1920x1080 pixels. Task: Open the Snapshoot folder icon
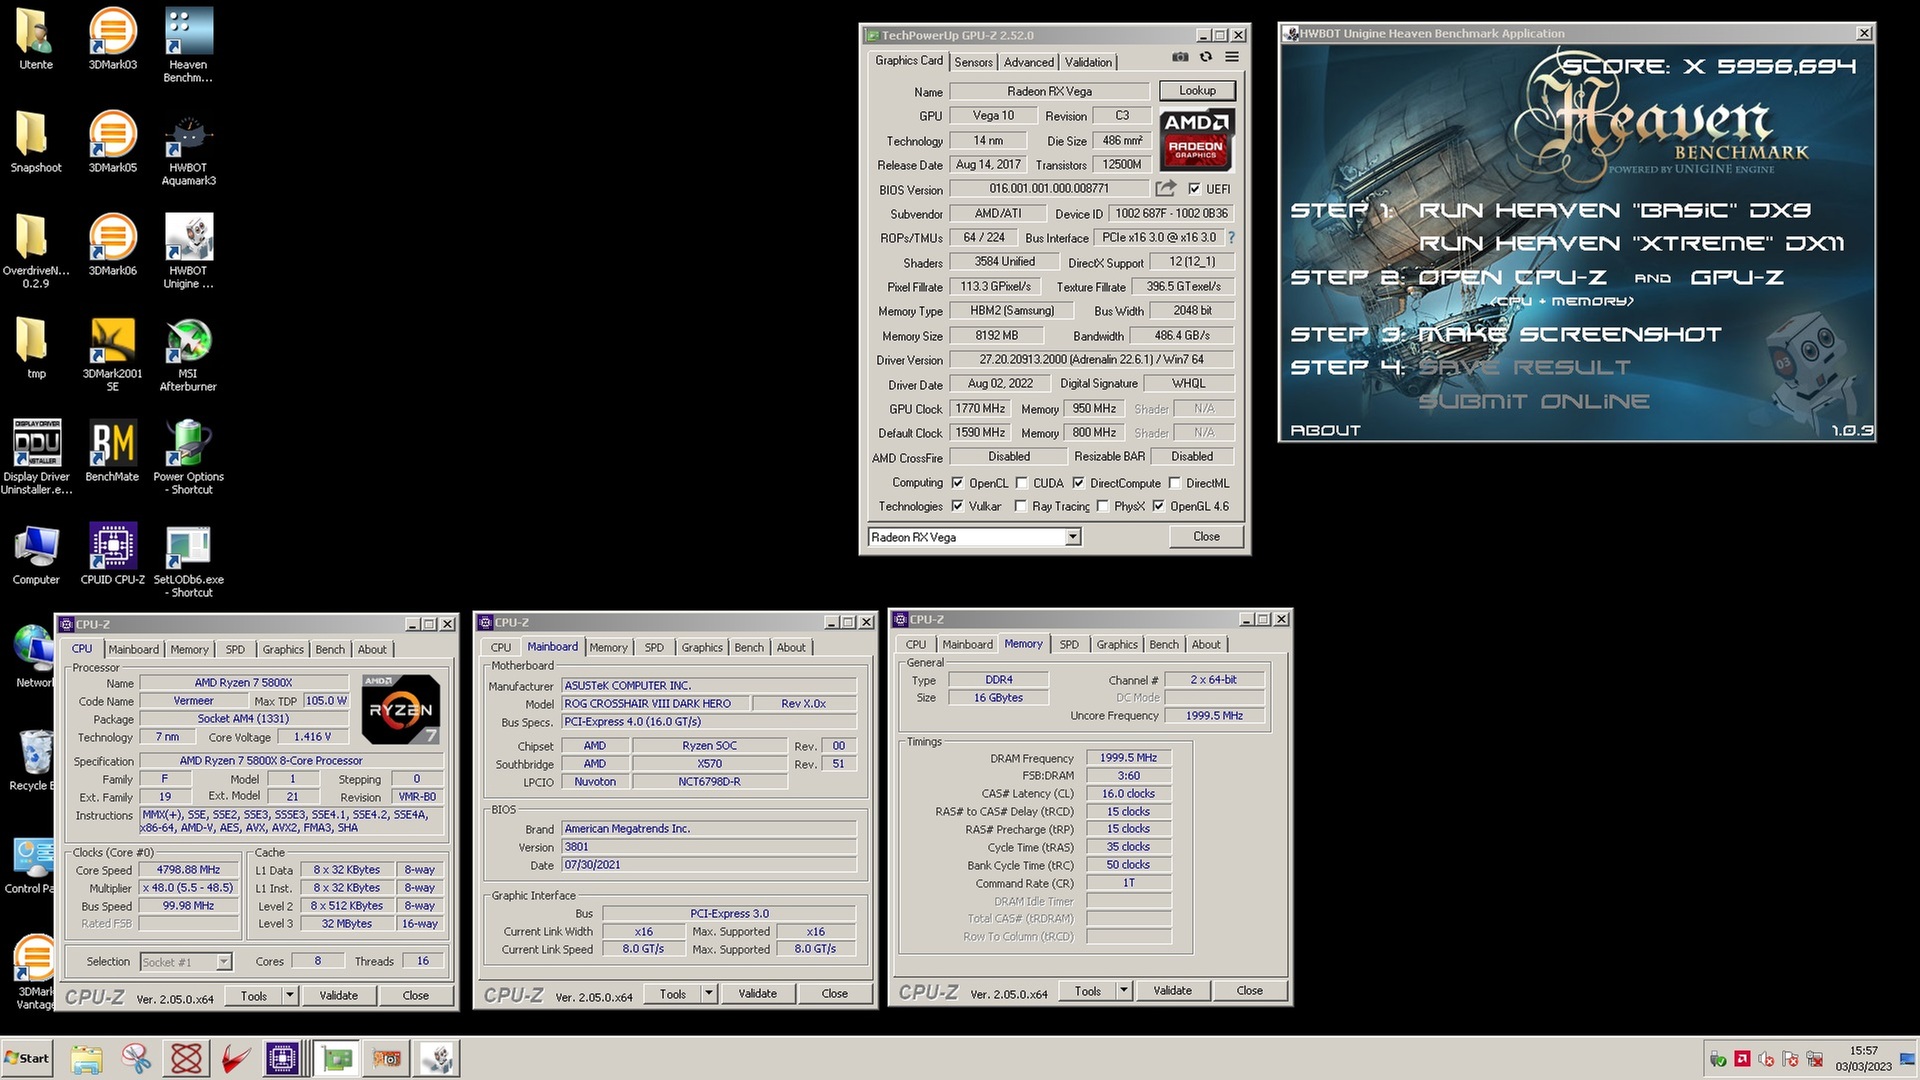36,141
